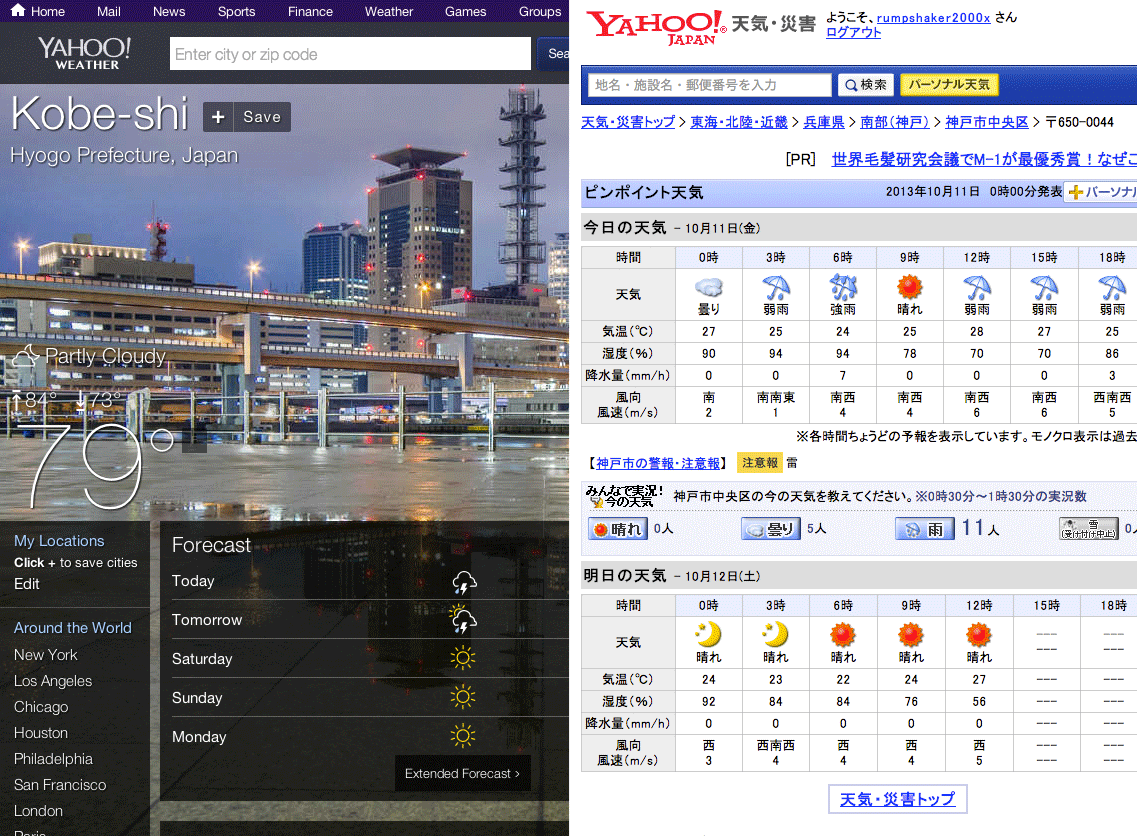Click the 弱雨 umbrella icon at 15時 today
This screenshot has height=836, width=1137.
pyautogui.click(x=1044, y=287)
